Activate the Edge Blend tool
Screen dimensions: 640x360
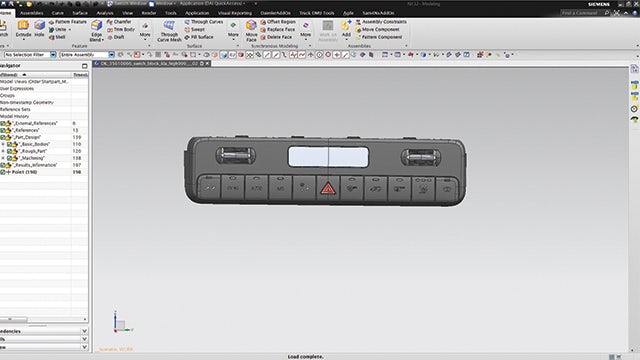[x=96, y=31]
